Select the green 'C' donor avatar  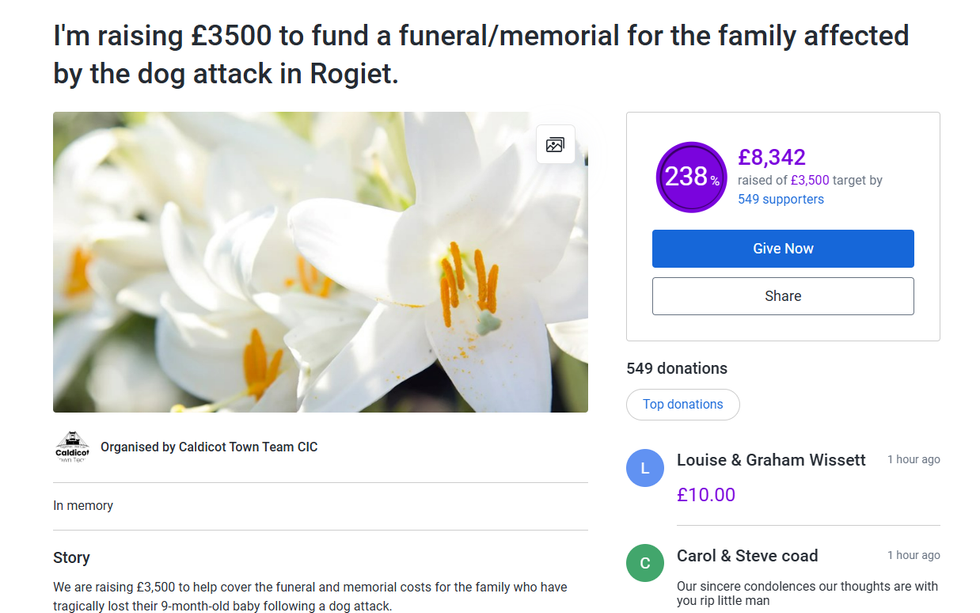pos(645,563)
